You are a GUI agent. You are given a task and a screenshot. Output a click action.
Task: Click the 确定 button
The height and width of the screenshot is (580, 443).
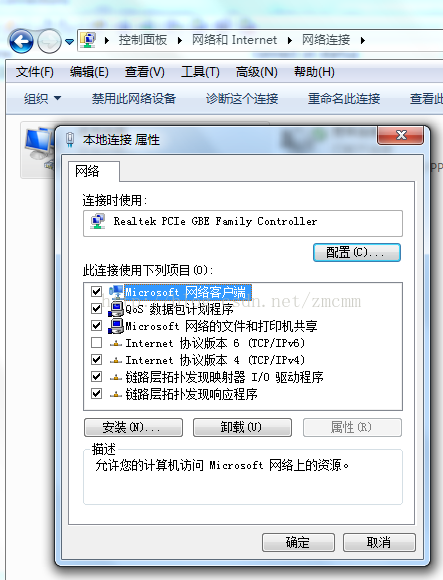coord(298,542)
